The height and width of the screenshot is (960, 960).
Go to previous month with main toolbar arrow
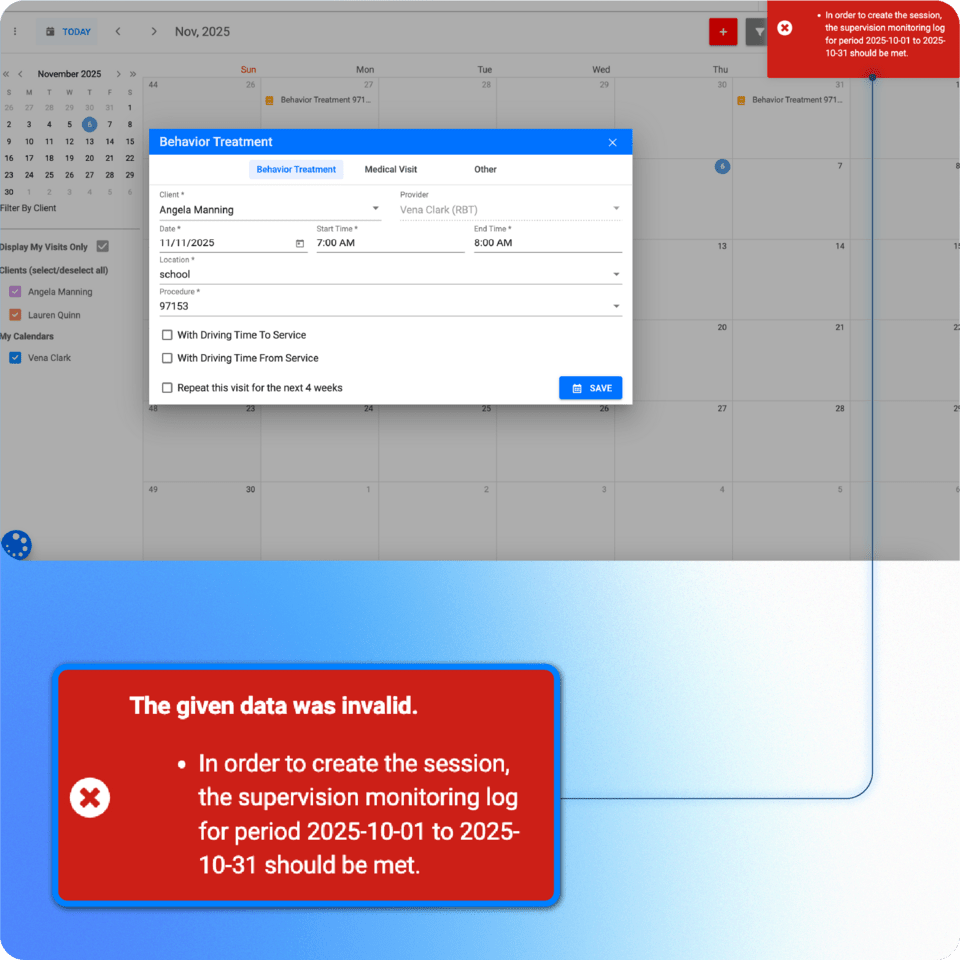(x=118, y=32)
